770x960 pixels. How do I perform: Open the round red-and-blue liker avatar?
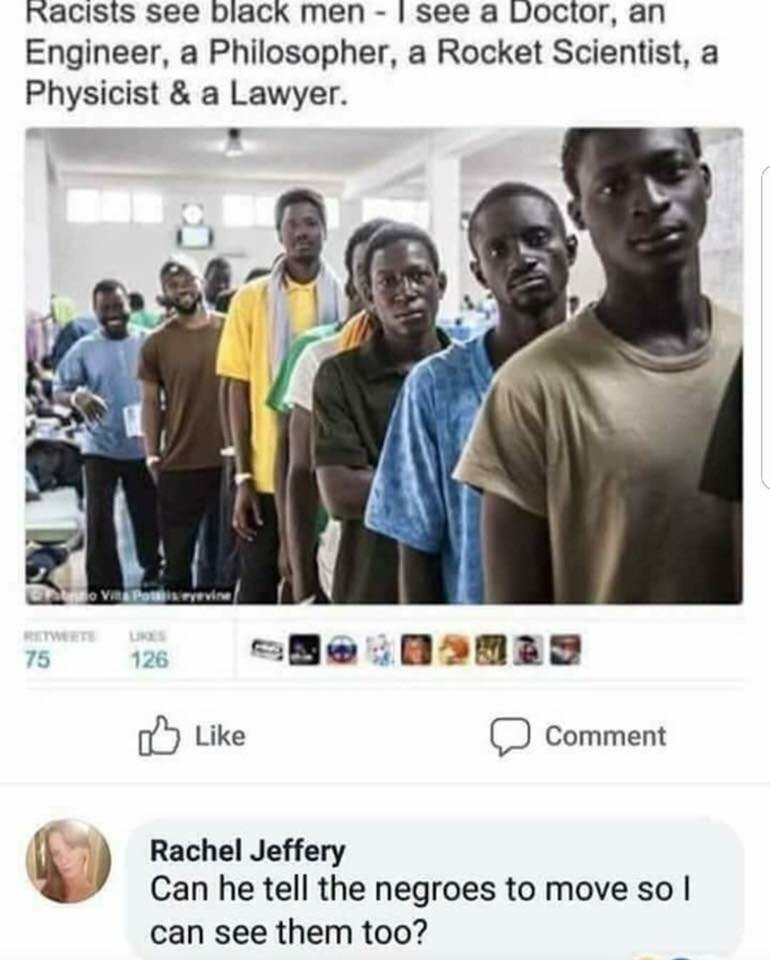tap(342, 650)
